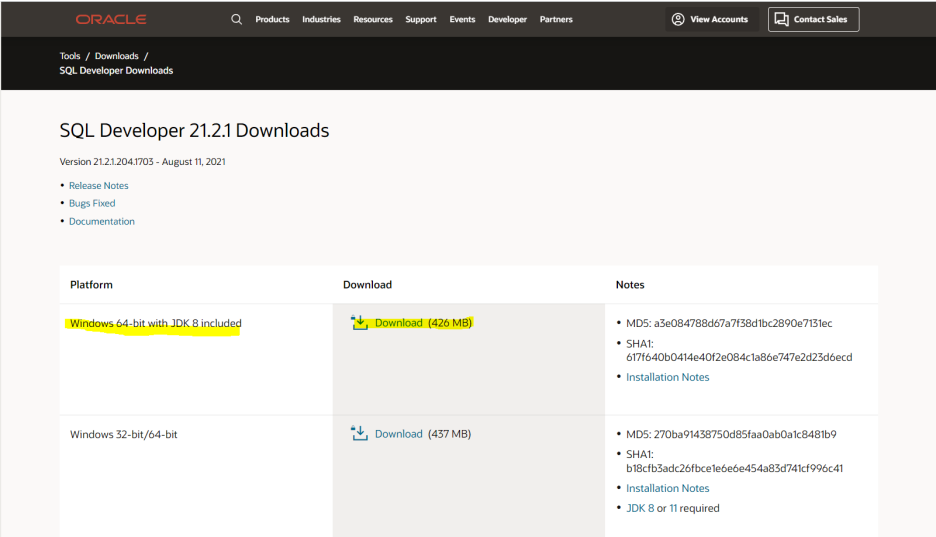The image size is (936, 537).
Task: Open the Industries menu
Action: [x=321, y=19]
